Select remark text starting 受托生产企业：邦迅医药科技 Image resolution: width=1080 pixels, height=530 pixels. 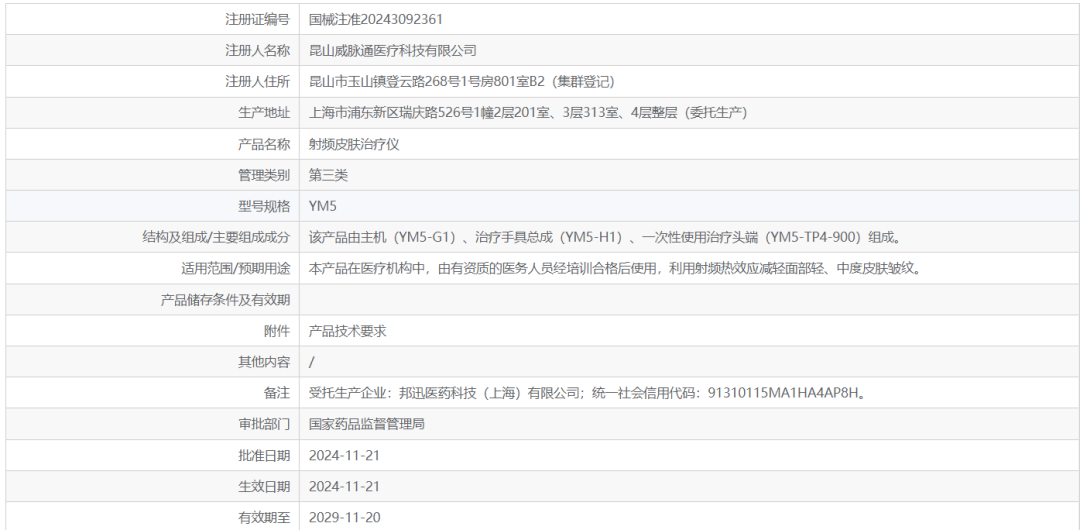587,393
